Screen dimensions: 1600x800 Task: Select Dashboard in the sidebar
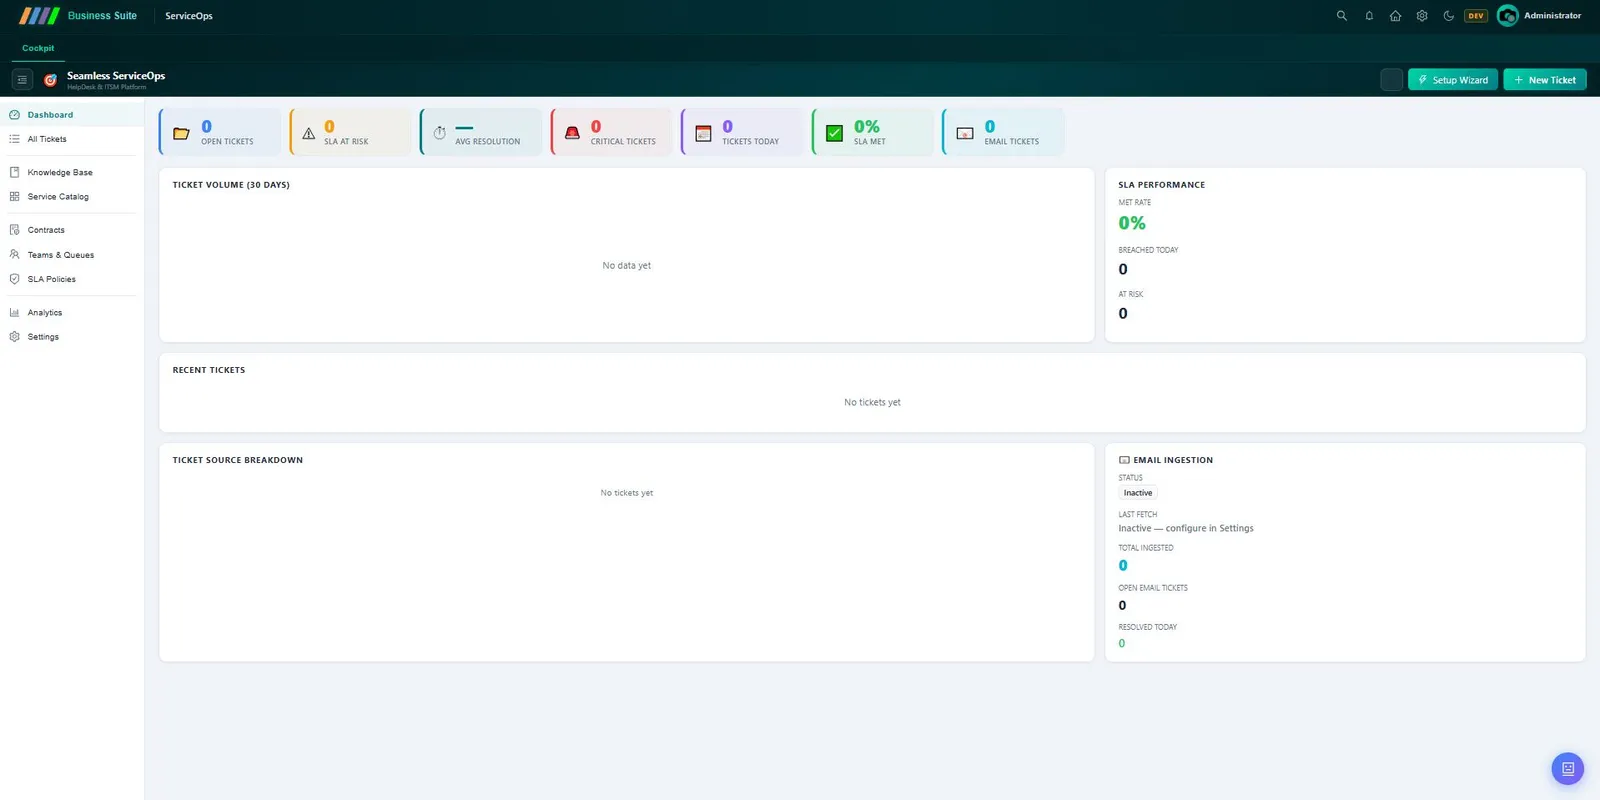(72, 115)
